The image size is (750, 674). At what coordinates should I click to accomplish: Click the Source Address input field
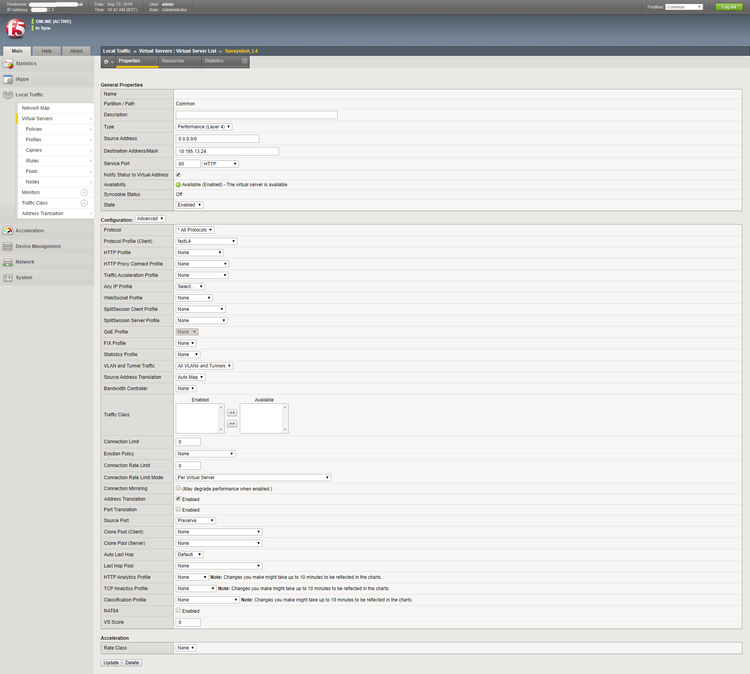pyautogui.click(x=218, y=139)
